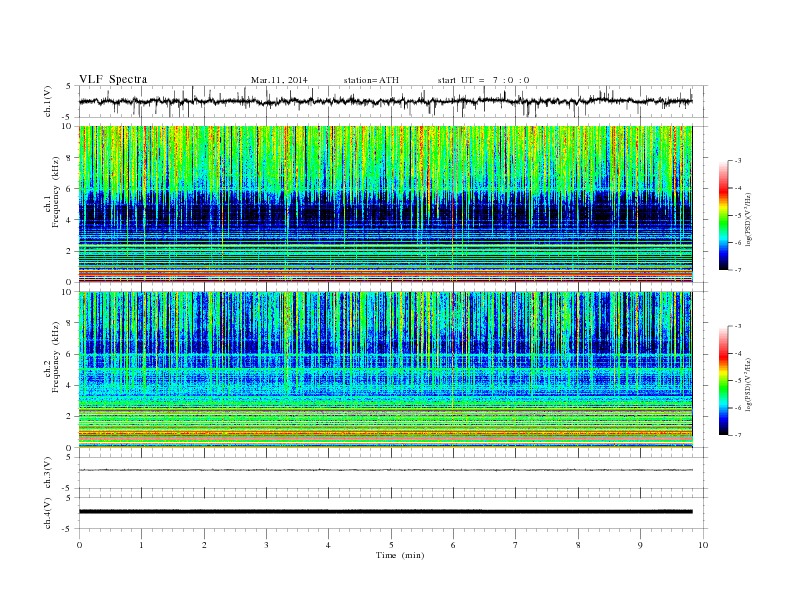Click the ch.1 spectrogram color scale bar

pyautogui.click(x=723, y=215)
